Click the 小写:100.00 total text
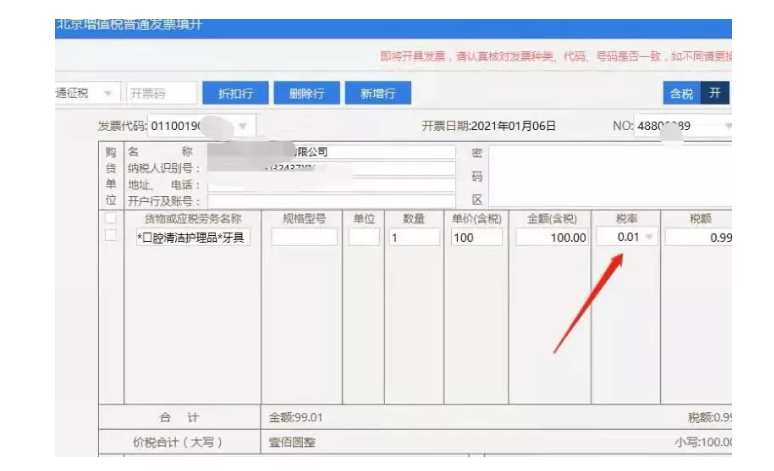Screen dimensions: 774x471 (x=703, y=442)
